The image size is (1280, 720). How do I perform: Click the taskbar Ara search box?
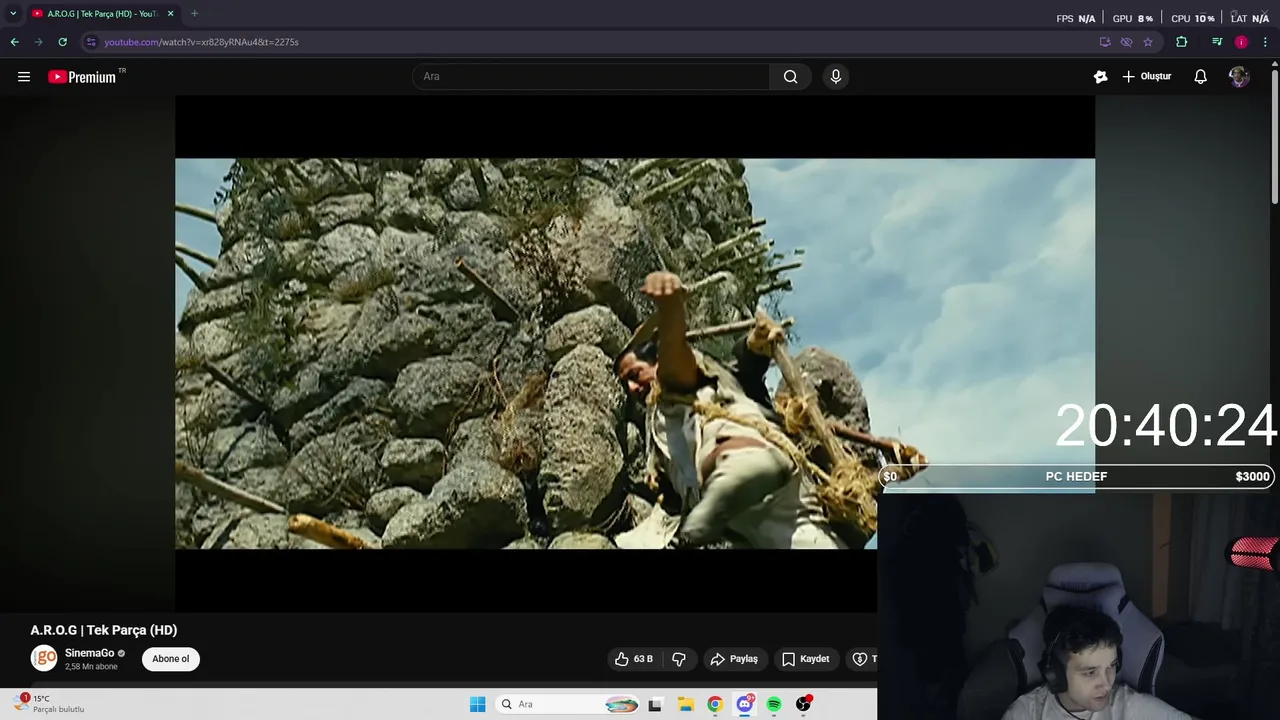point(568,704)
